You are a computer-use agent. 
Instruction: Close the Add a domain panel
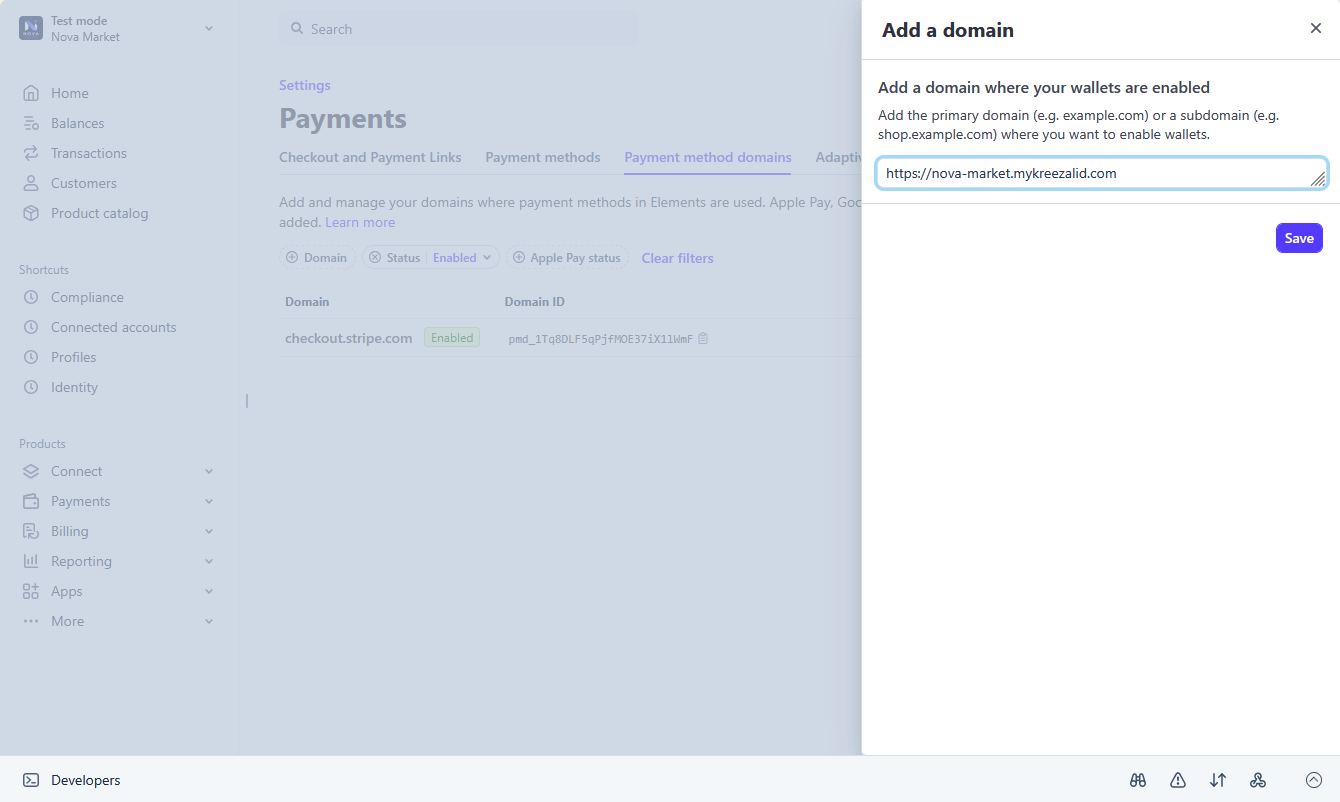pyautogui.click(x=1316, y=28)
